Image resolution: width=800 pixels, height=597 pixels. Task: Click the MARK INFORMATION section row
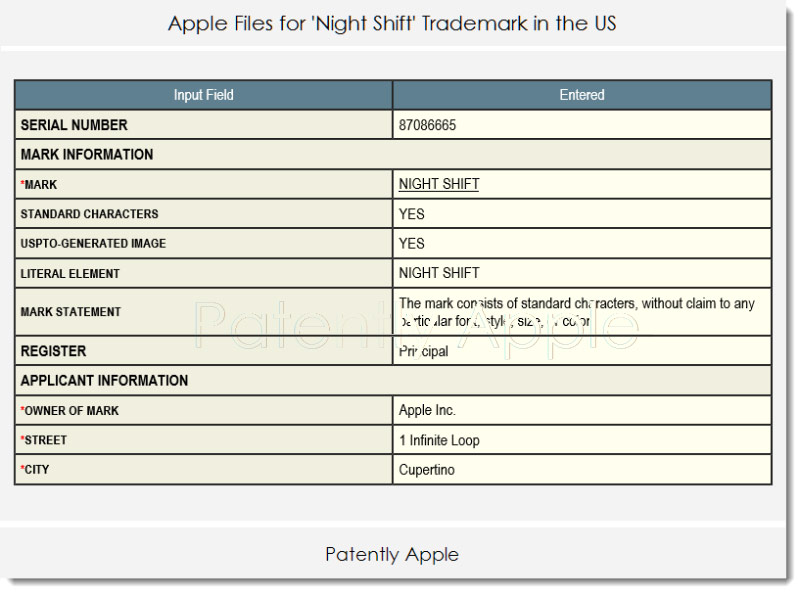pyautogui.click(x=393, y=155)
